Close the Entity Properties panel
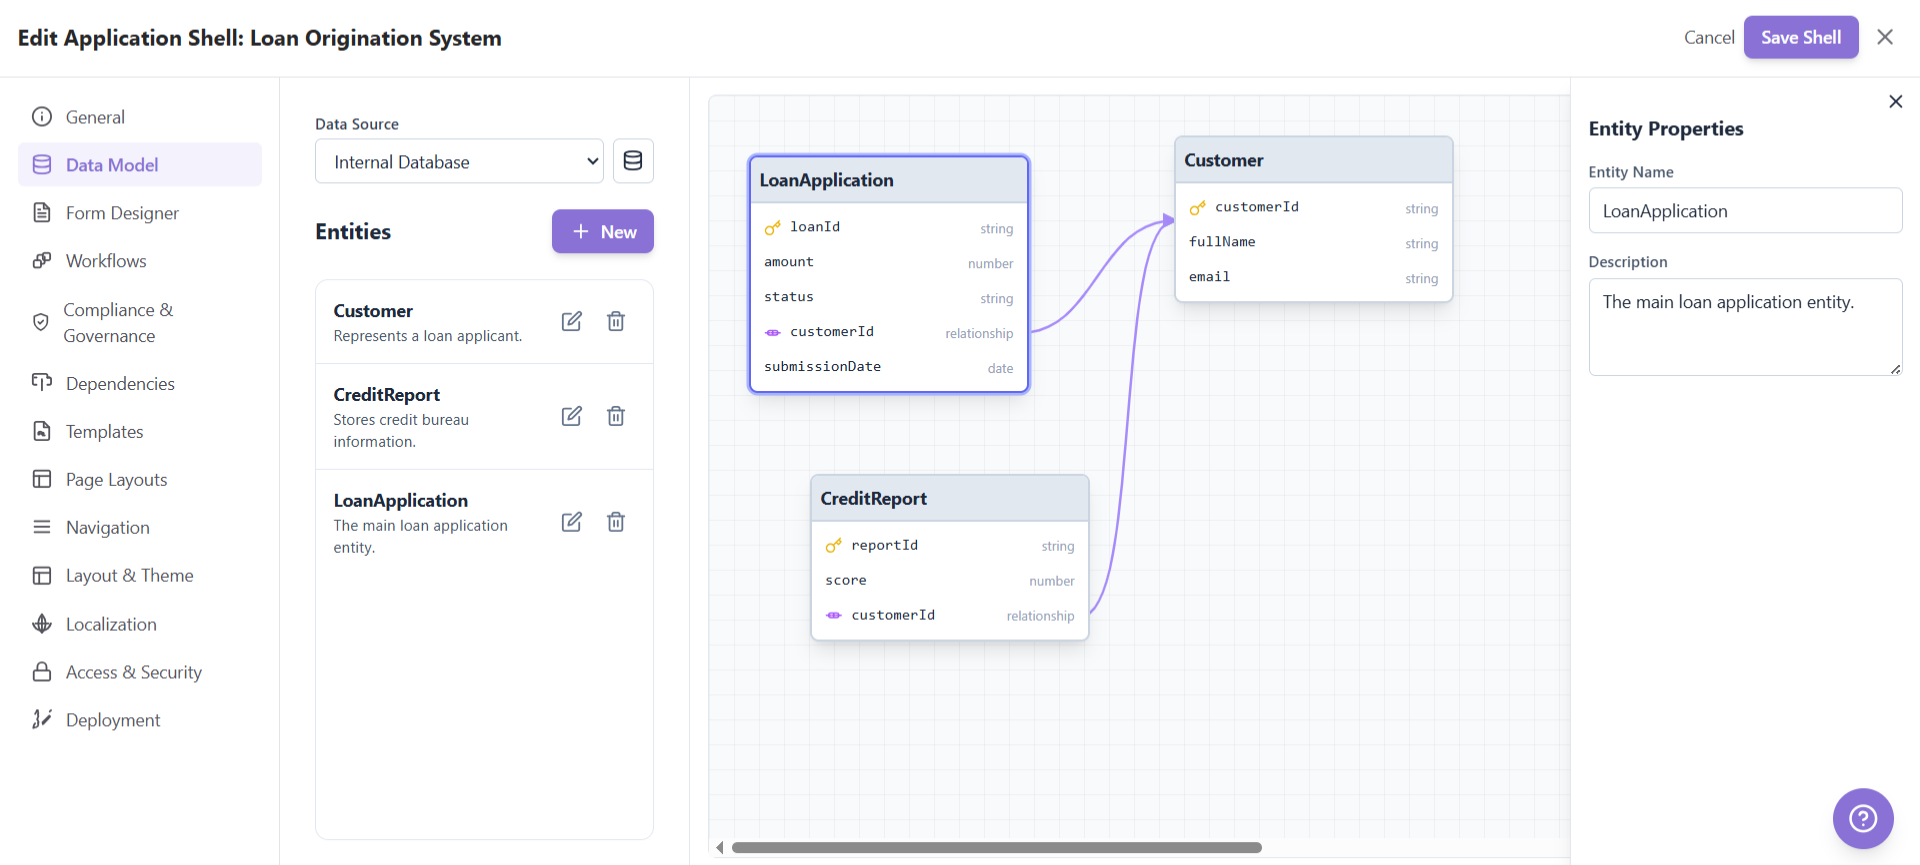The width and height of the screenshot is (1920, 865). click(1895, 102)
